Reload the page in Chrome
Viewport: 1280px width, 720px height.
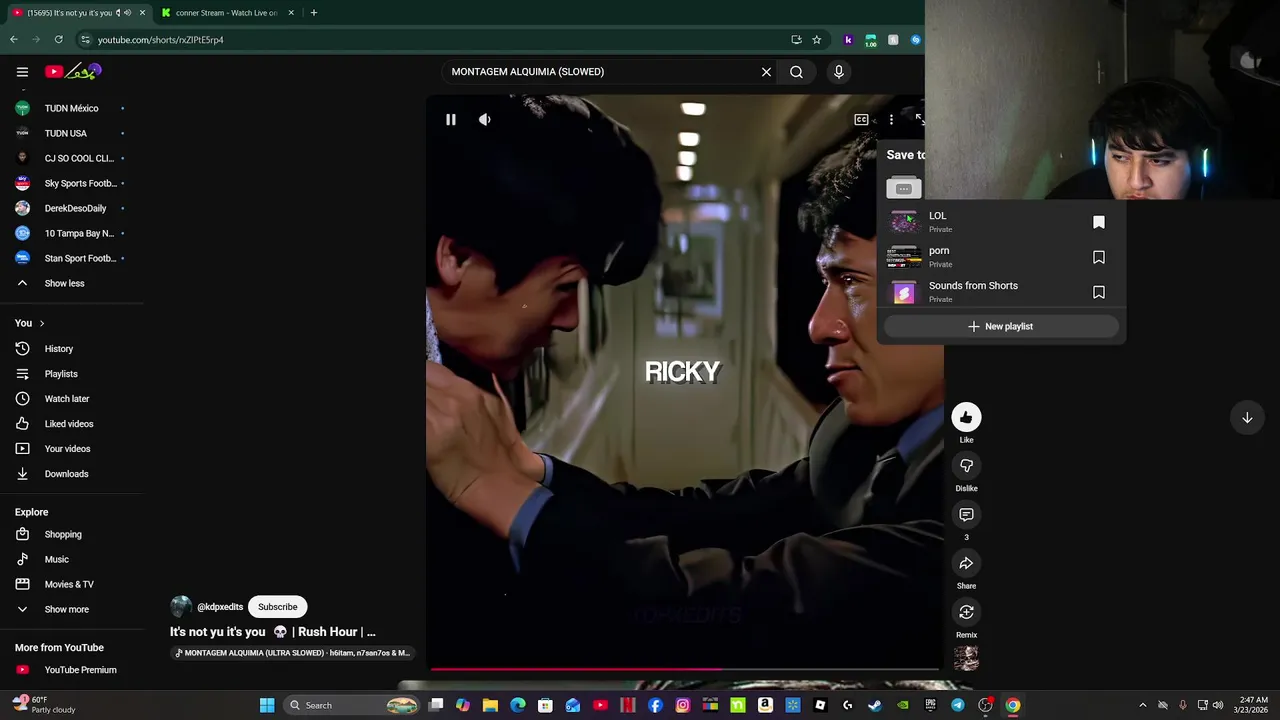[x=59, y=40]
